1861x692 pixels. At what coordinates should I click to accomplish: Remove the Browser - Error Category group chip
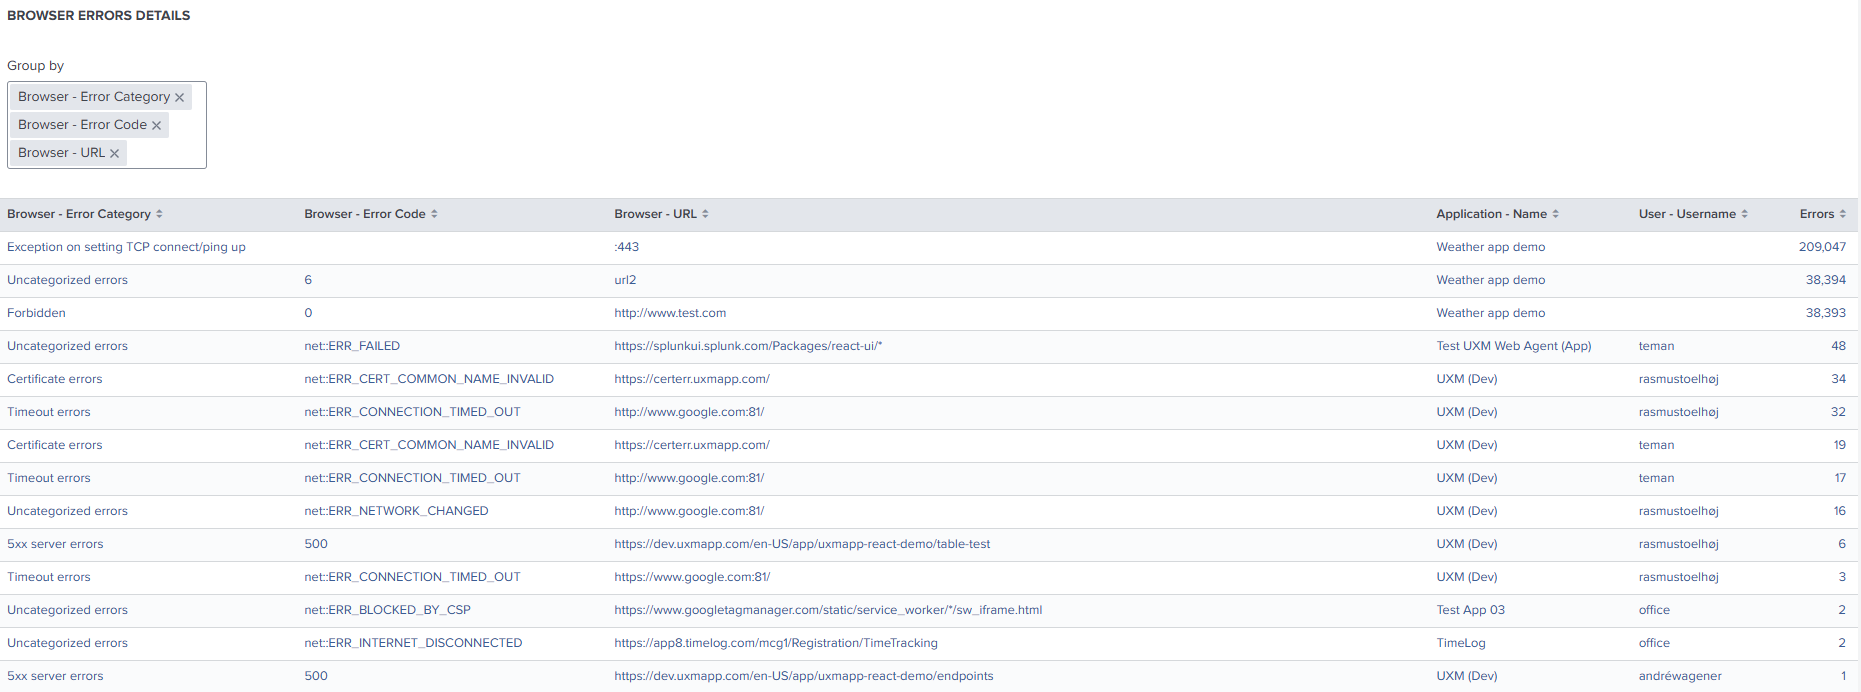pyautogui.click(x=180, y=98)
